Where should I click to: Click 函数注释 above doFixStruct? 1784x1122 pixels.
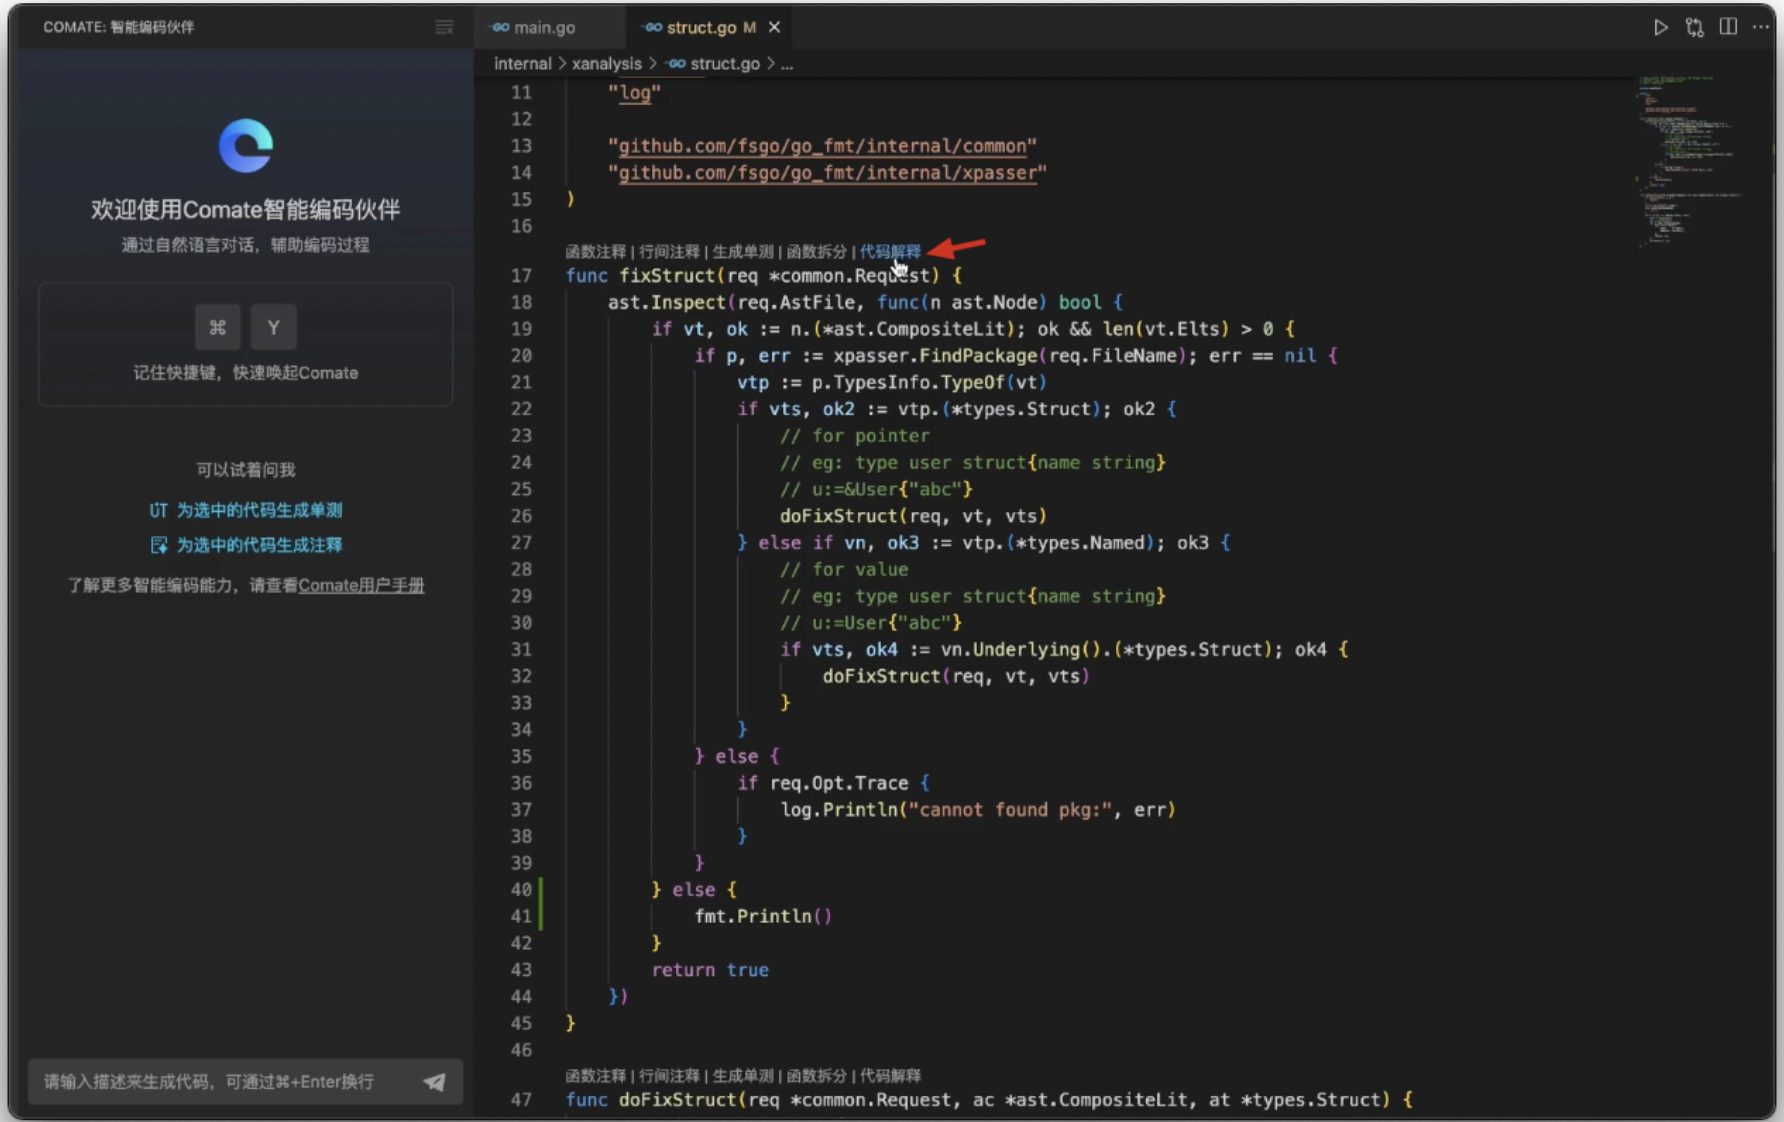point(595,1076)
